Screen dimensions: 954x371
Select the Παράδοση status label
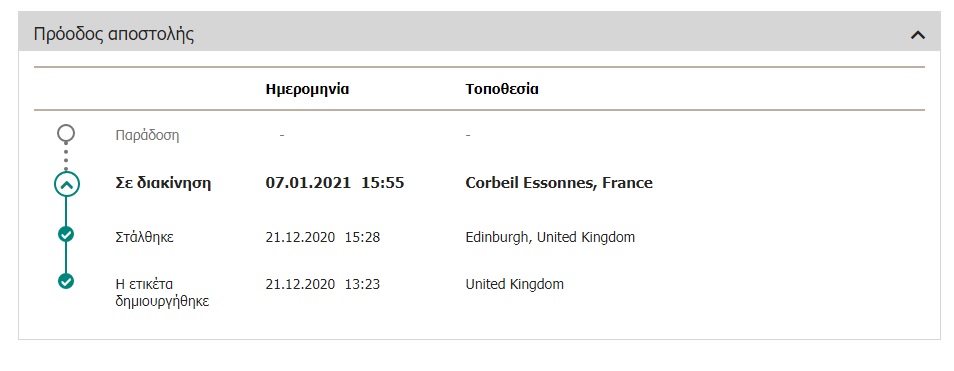click(147, 135)
